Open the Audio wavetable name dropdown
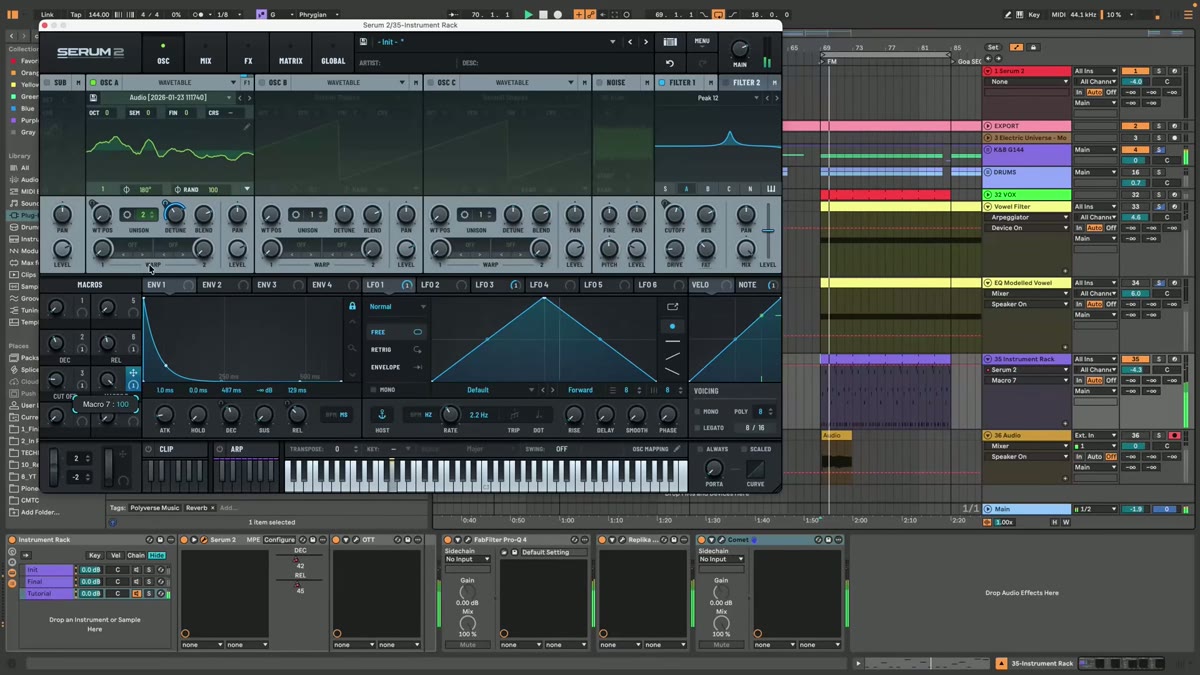 pyautogui.click(x=168, y=98)
